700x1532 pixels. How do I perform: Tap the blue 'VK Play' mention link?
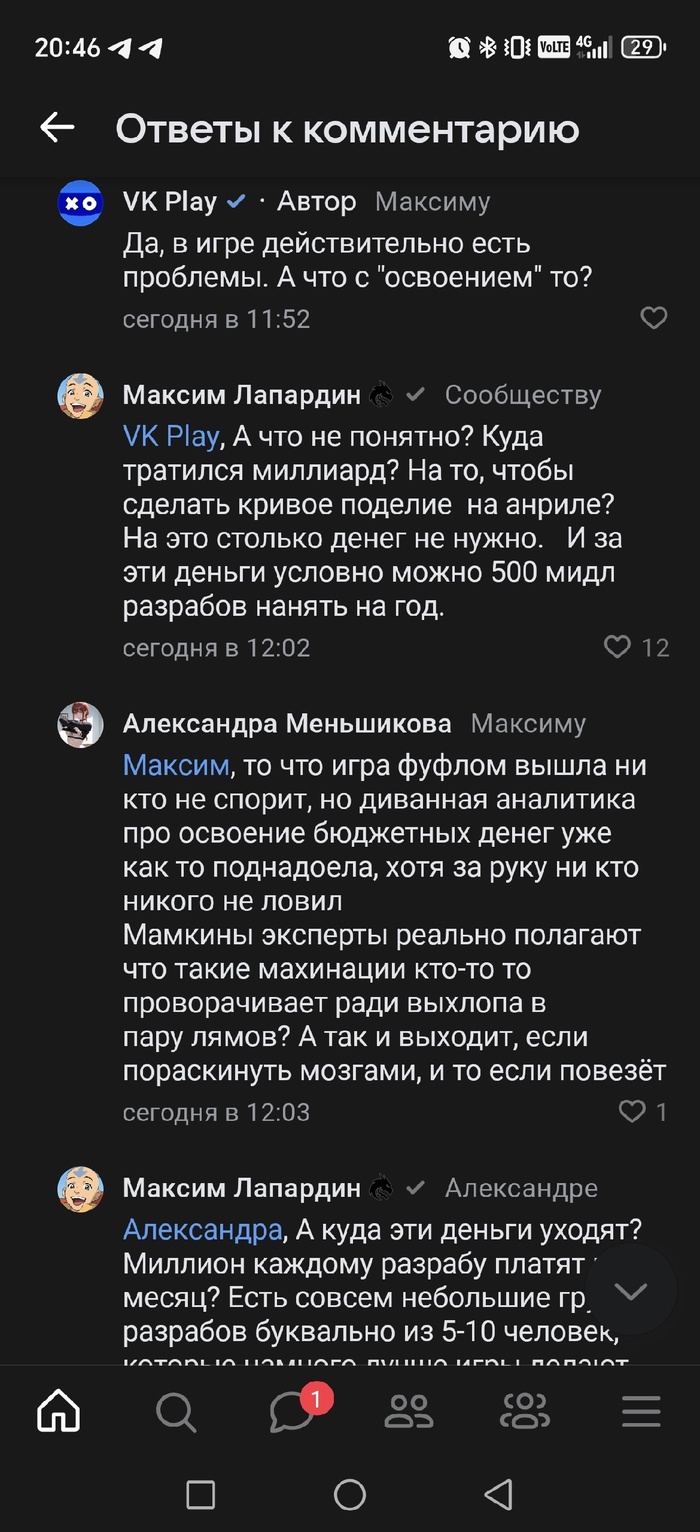tap(170, 436)
